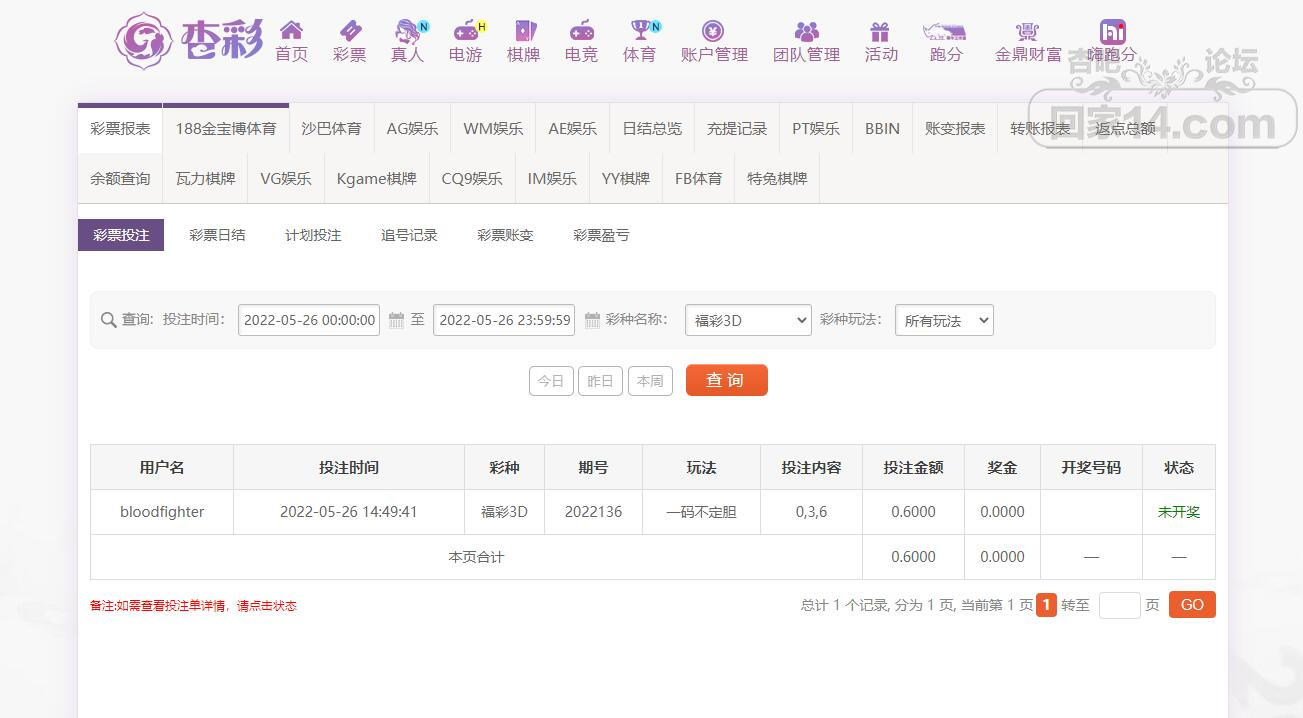1303x718 pixels.
Task: Click the page number input field
Action: click(x=1119, y=605)
